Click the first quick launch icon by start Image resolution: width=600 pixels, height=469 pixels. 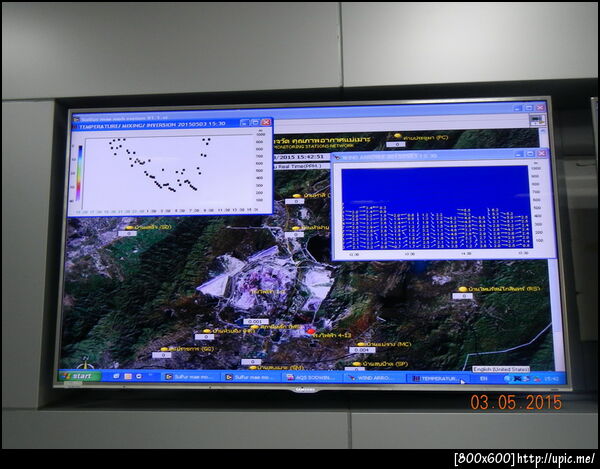click(x=117, y=376)
